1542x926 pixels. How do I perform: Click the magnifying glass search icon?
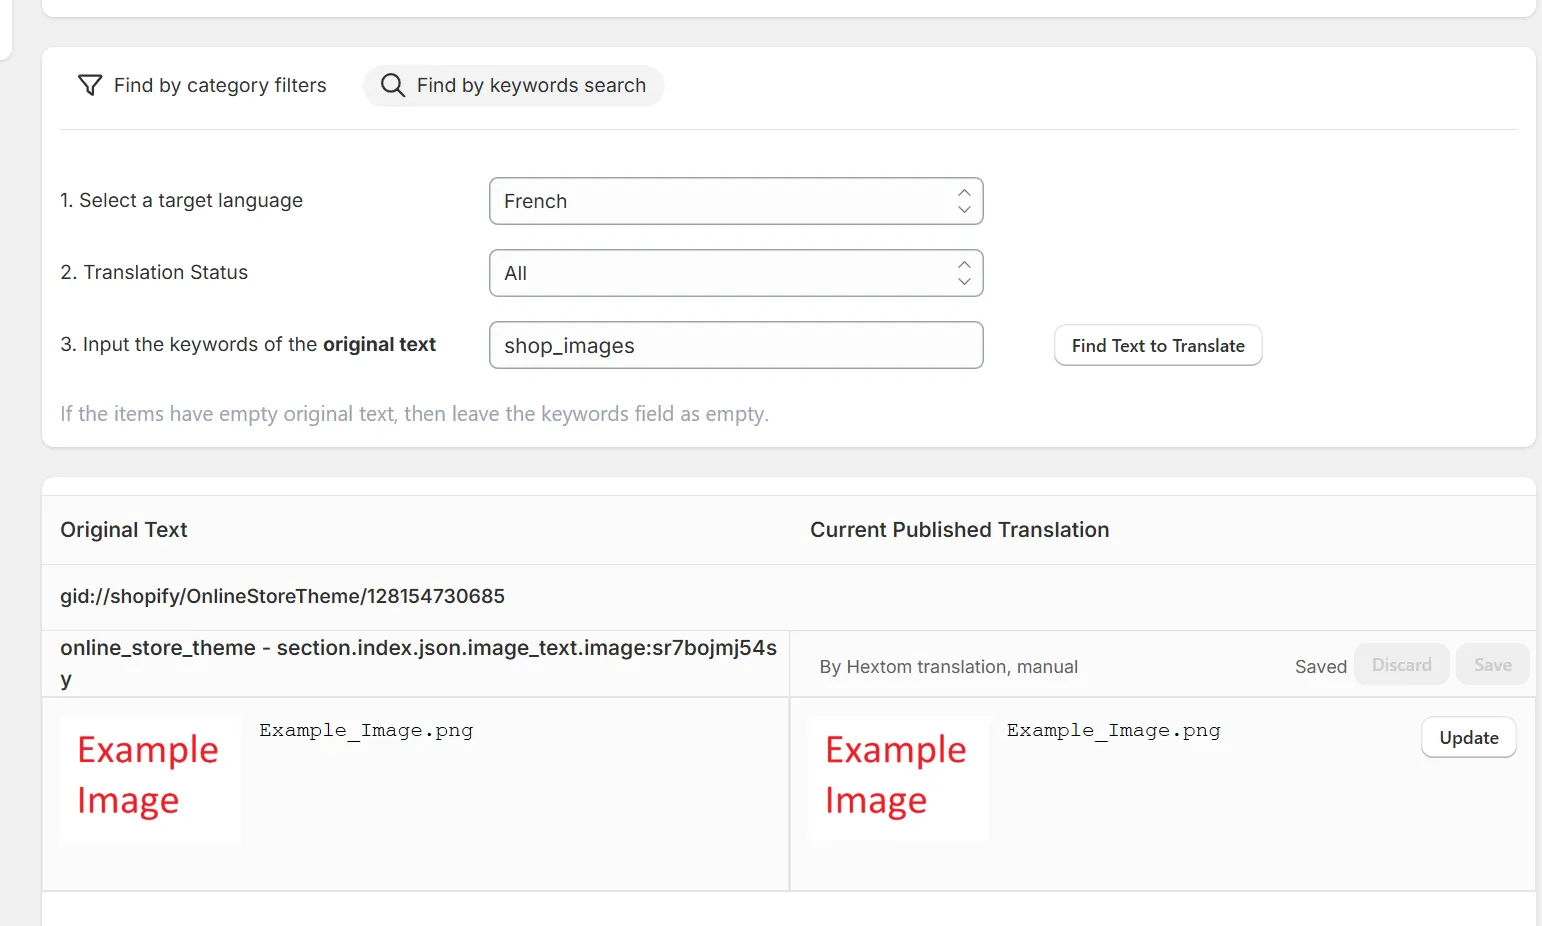tap(393, 86)
